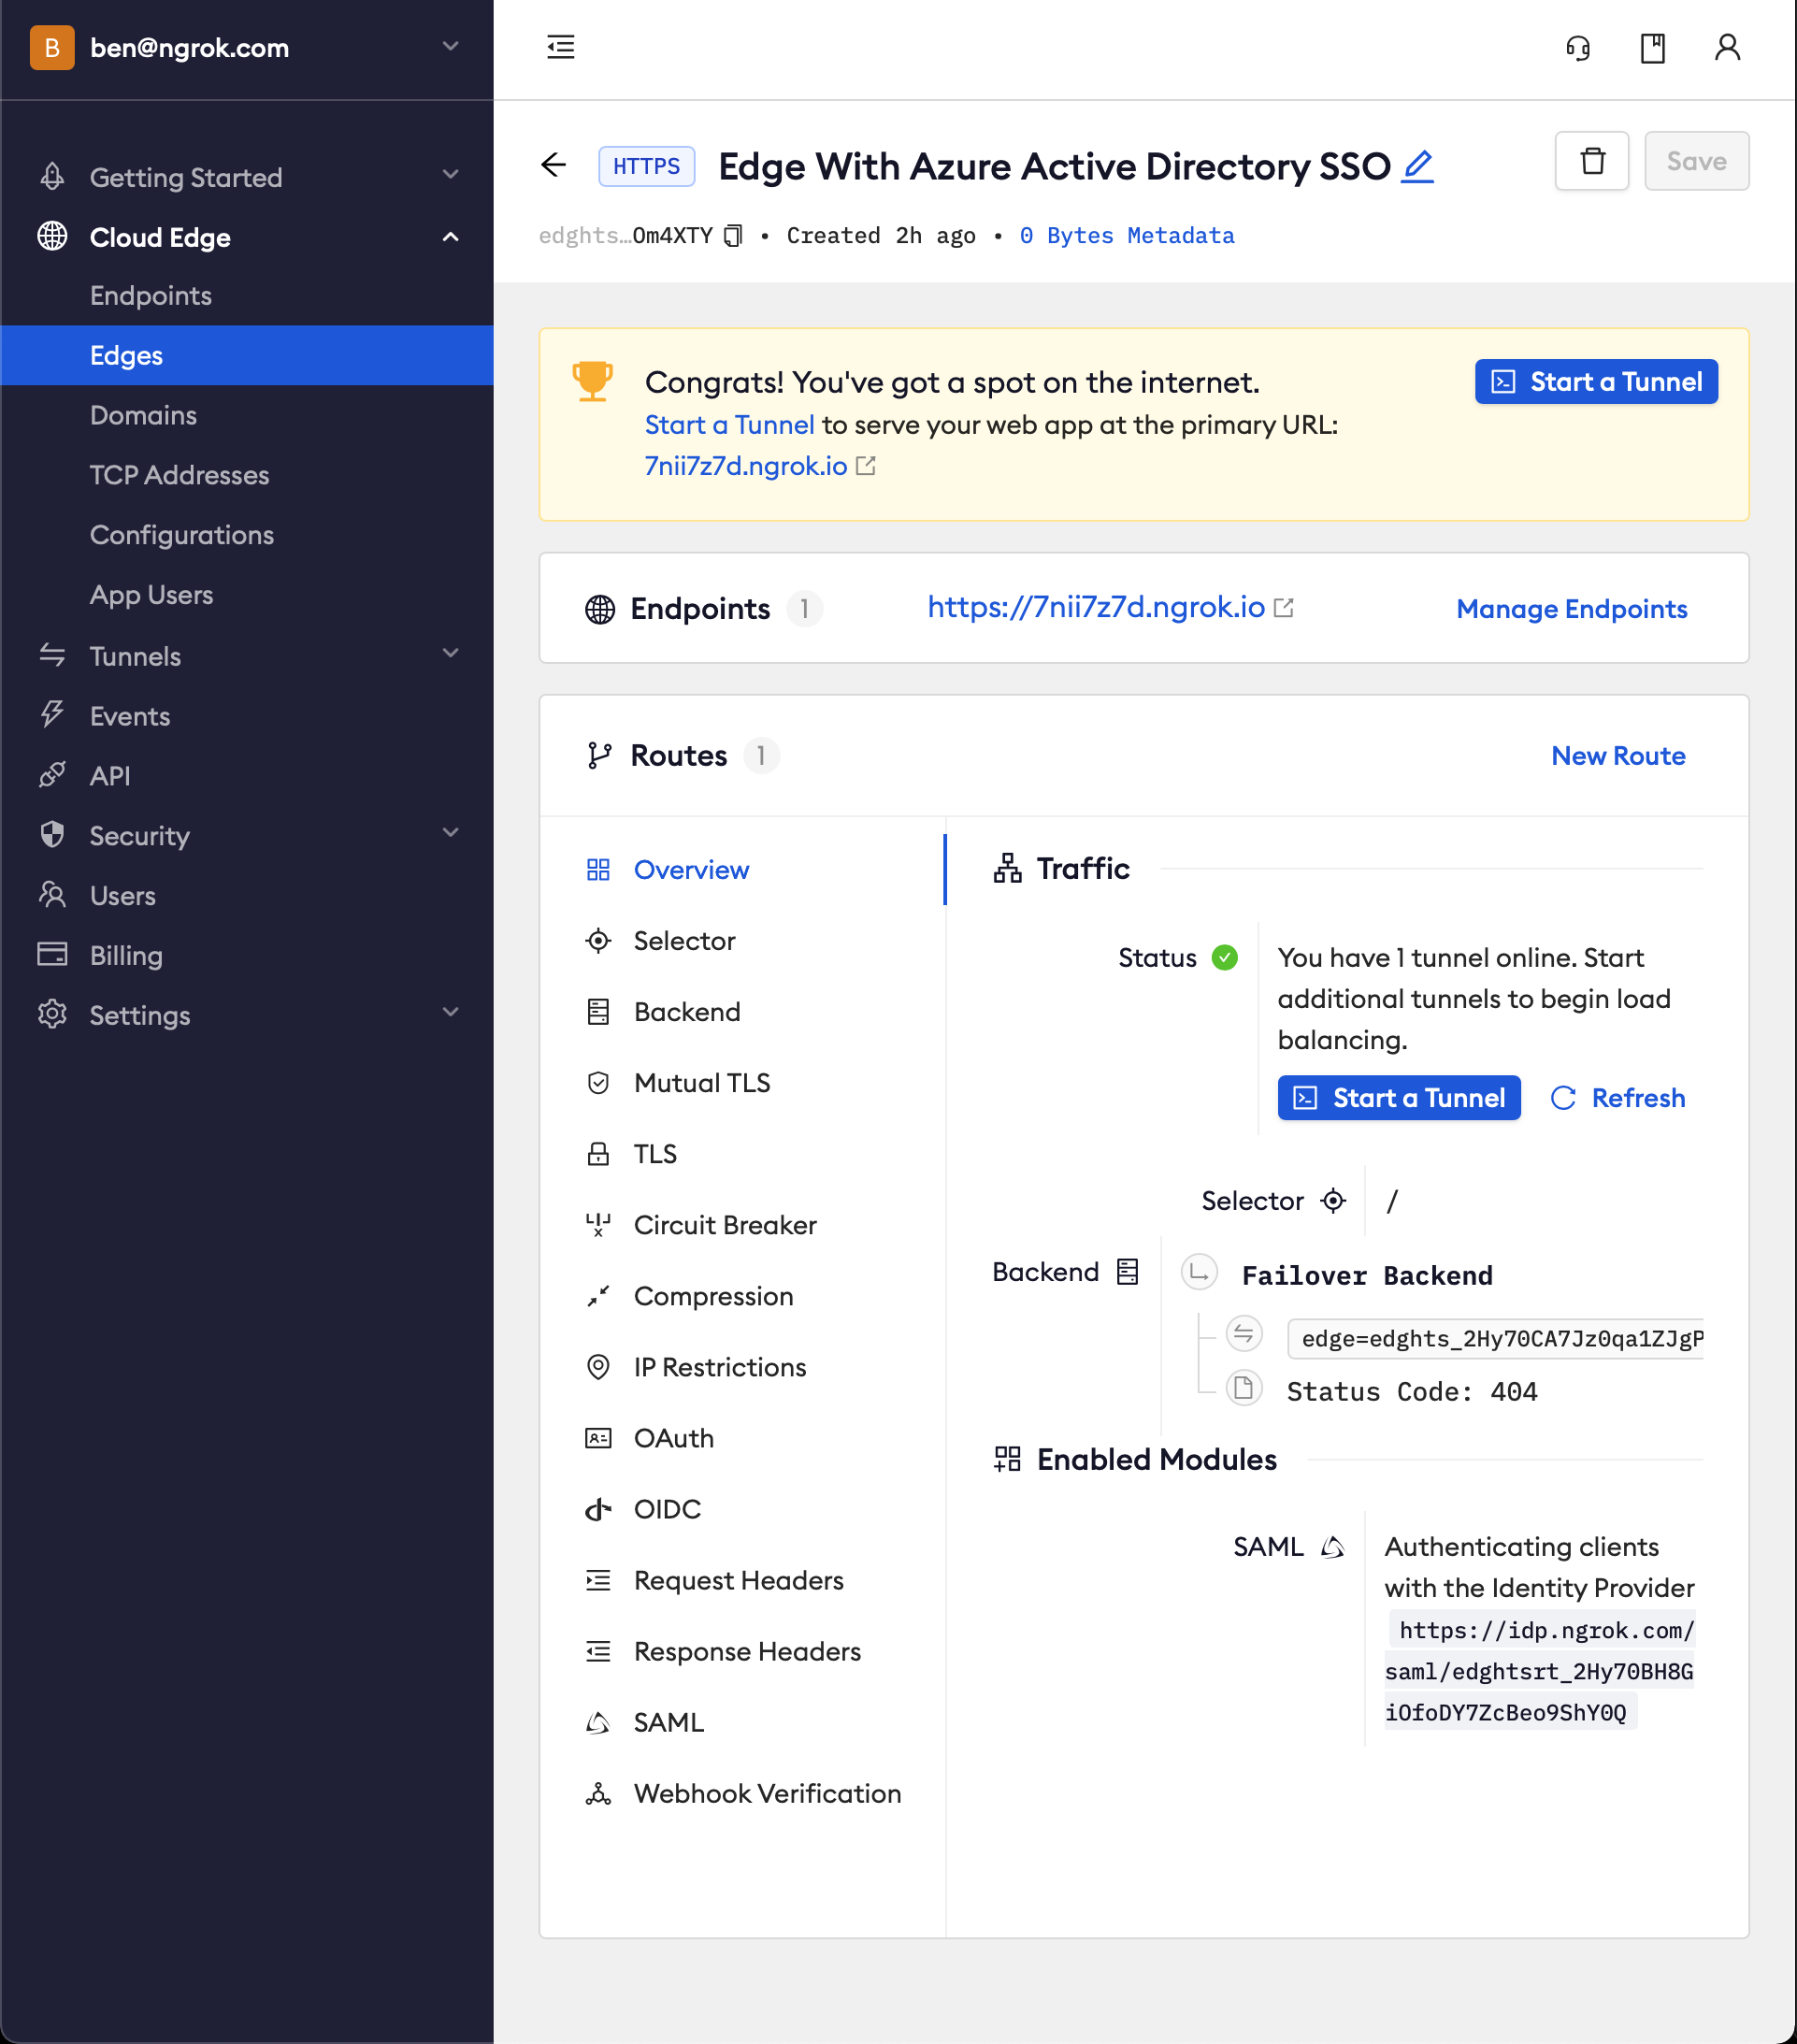The height and width of the screenshot is (2044, 1797).
Task: Click the document icon beside Status Code
Action: tap(1243, 1388)
